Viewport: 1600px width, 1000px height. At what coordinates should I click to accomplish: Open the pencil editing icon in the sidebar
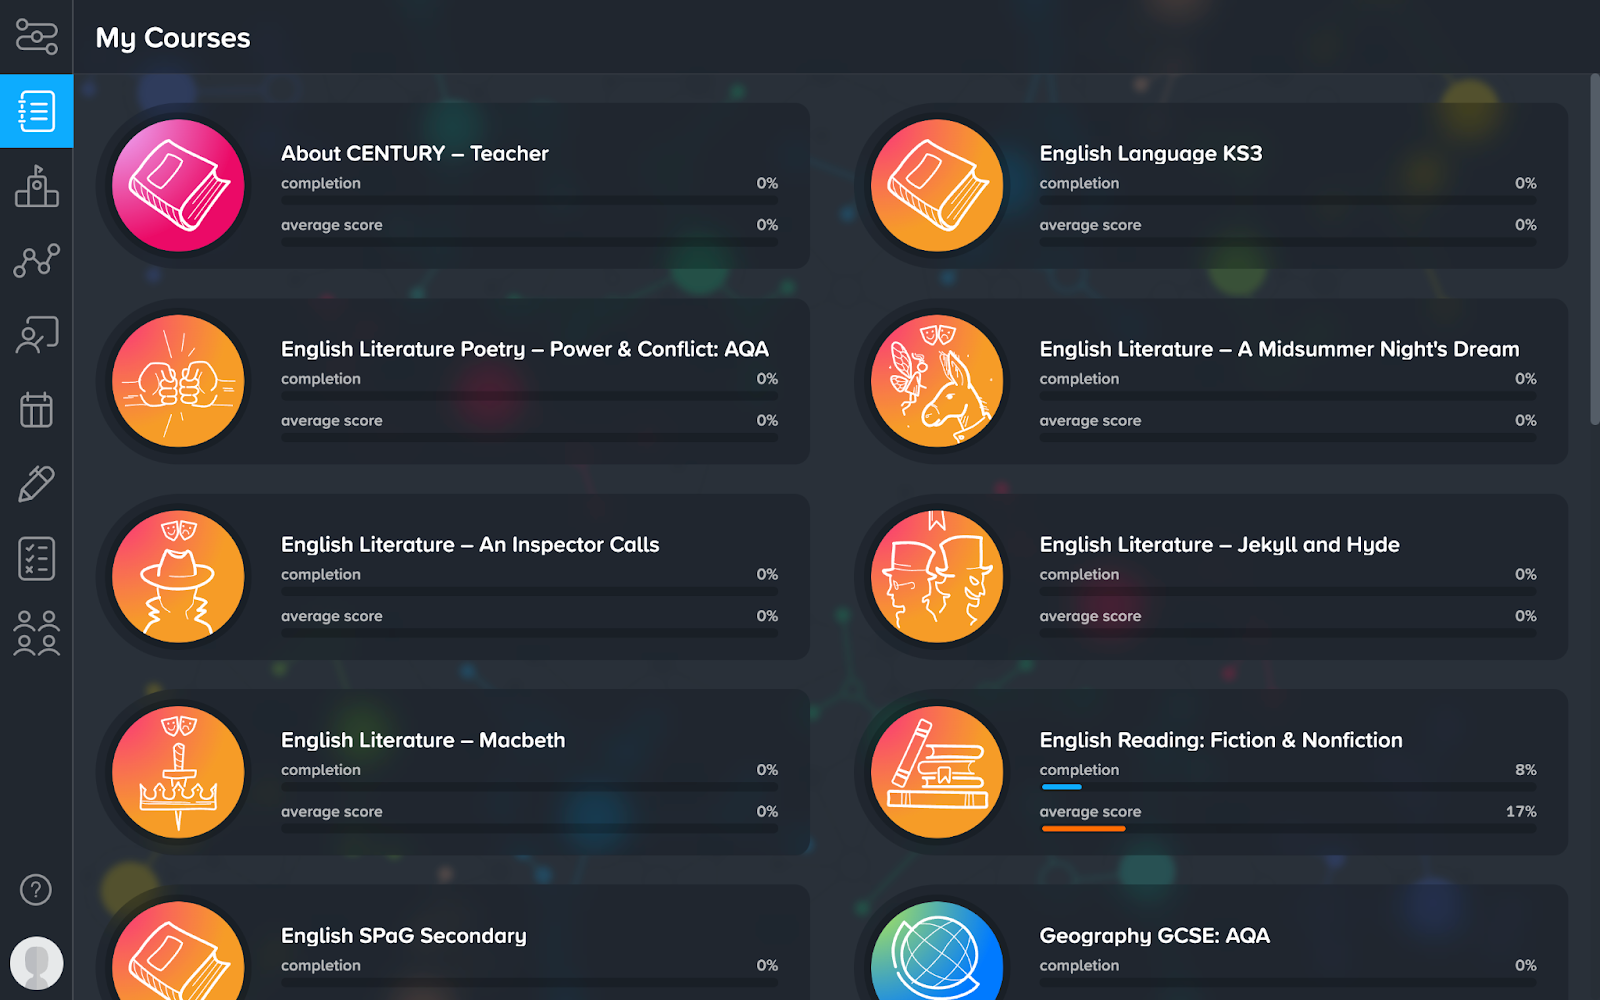tap(36, 484)
